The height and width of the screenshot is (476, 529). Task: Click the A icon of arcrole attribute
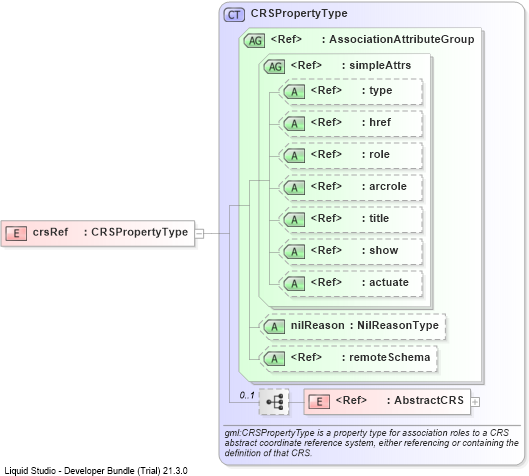tap(294, 188)
